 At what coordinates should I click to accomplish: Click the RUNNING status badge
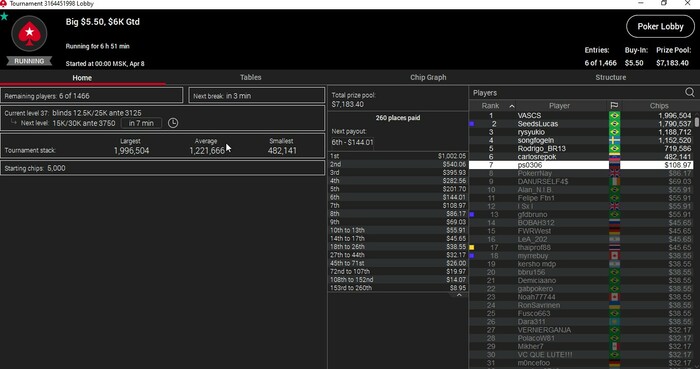coord(29,61)
